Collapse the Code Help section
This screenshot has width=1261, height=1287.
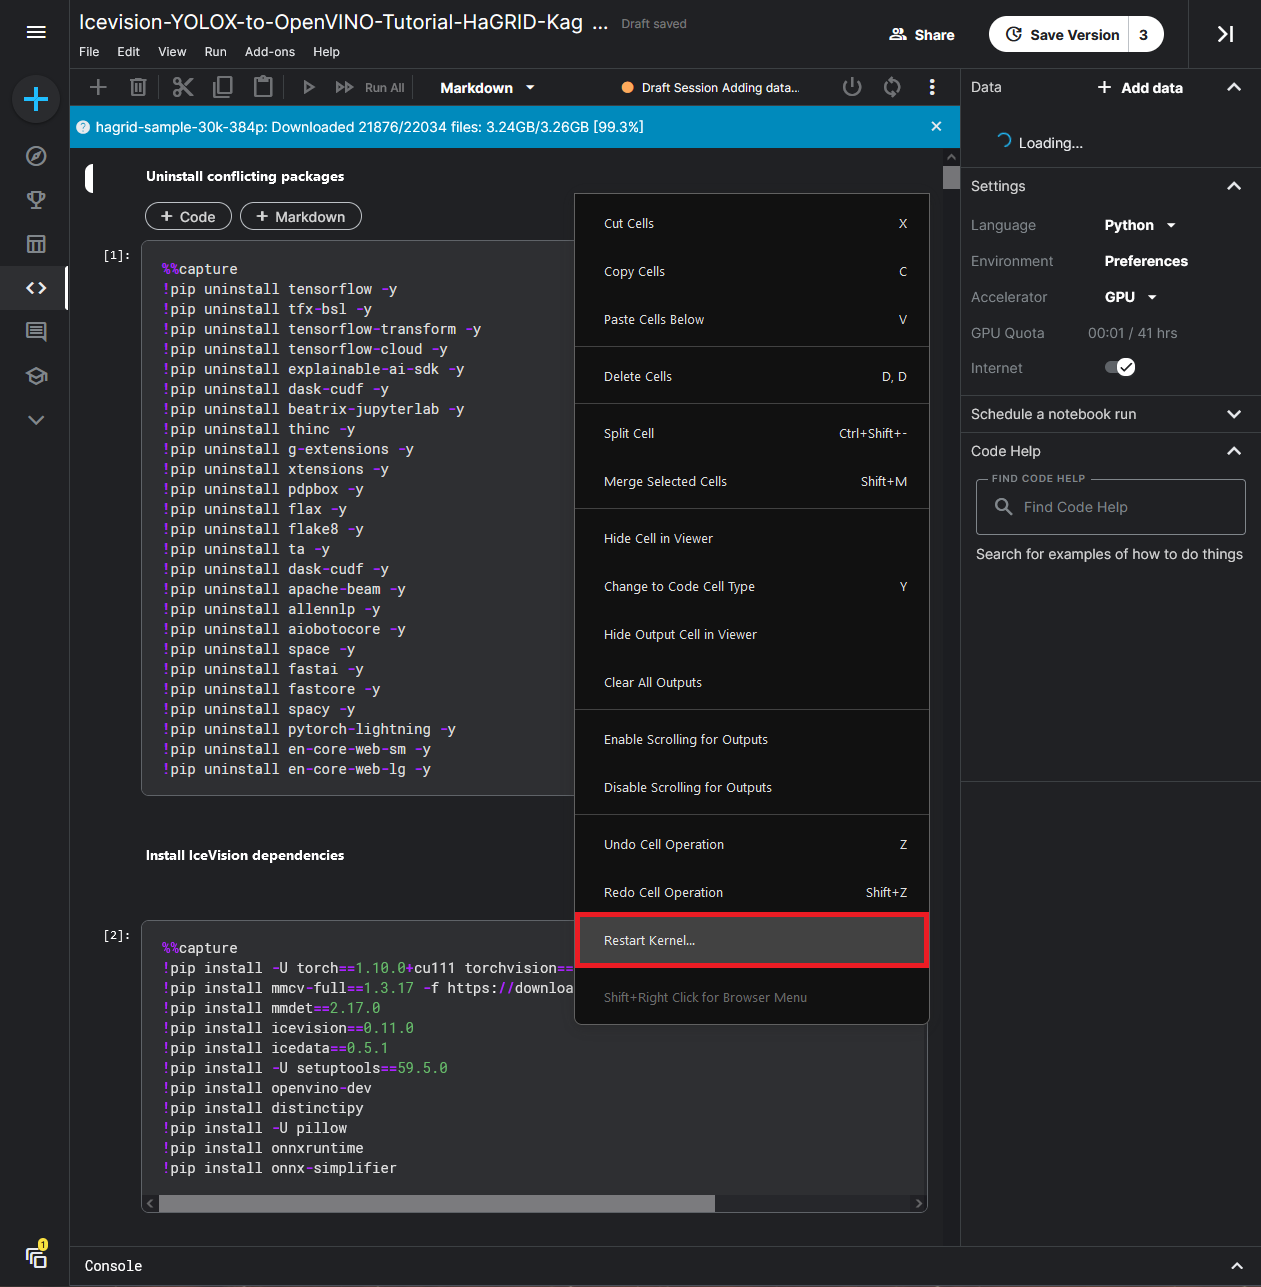[x=1234, y=451]
